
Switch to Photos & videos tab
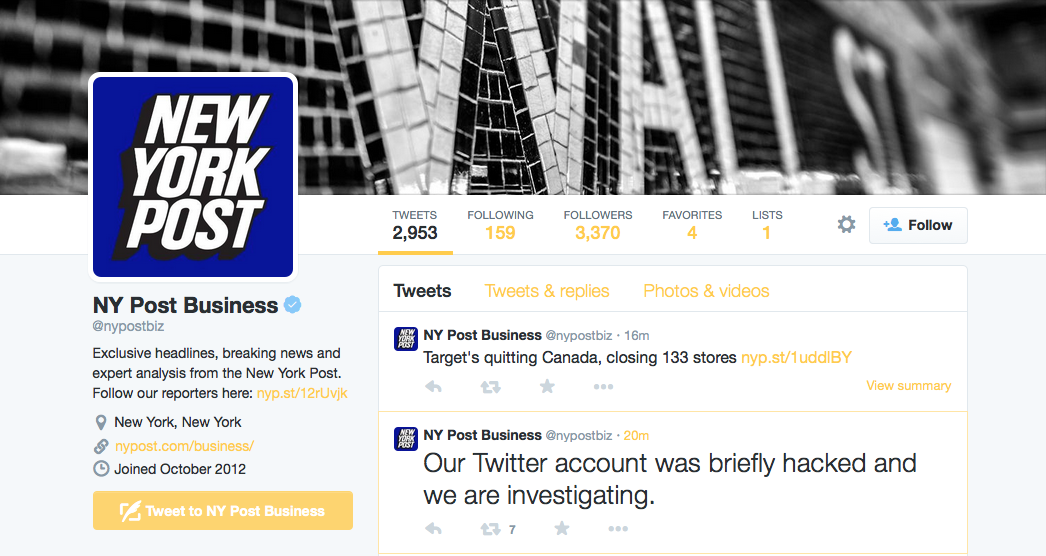coord(706,291)
